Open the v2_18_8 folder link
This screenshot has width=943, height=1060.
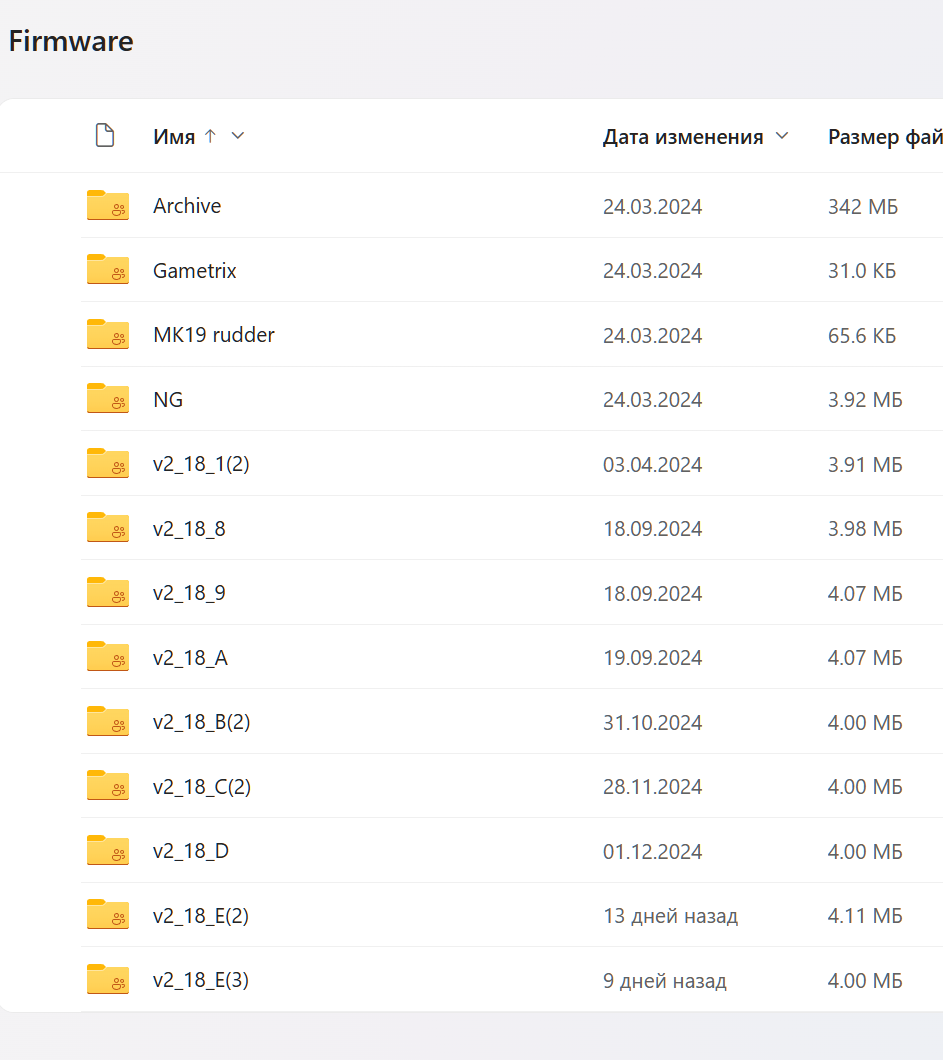[189, 529]
